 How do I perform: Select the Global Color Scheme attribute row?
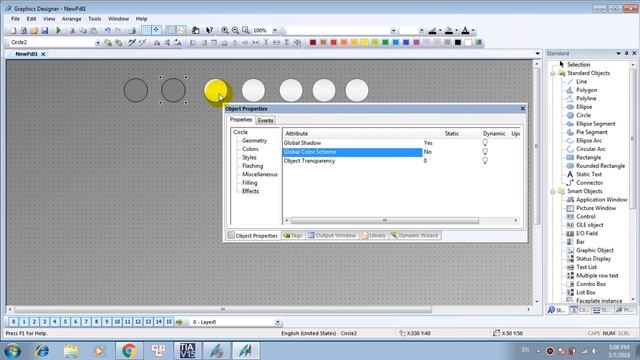coord(352,152)
